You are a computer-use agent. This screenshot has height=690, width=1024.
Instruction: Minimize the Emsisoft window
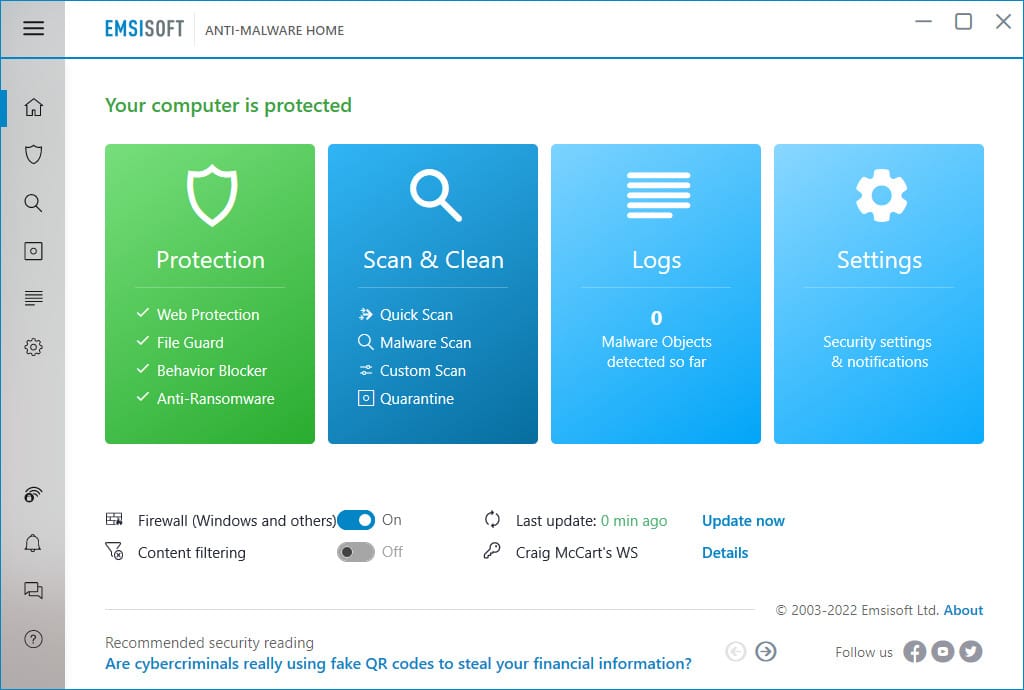tap(923, 22)
